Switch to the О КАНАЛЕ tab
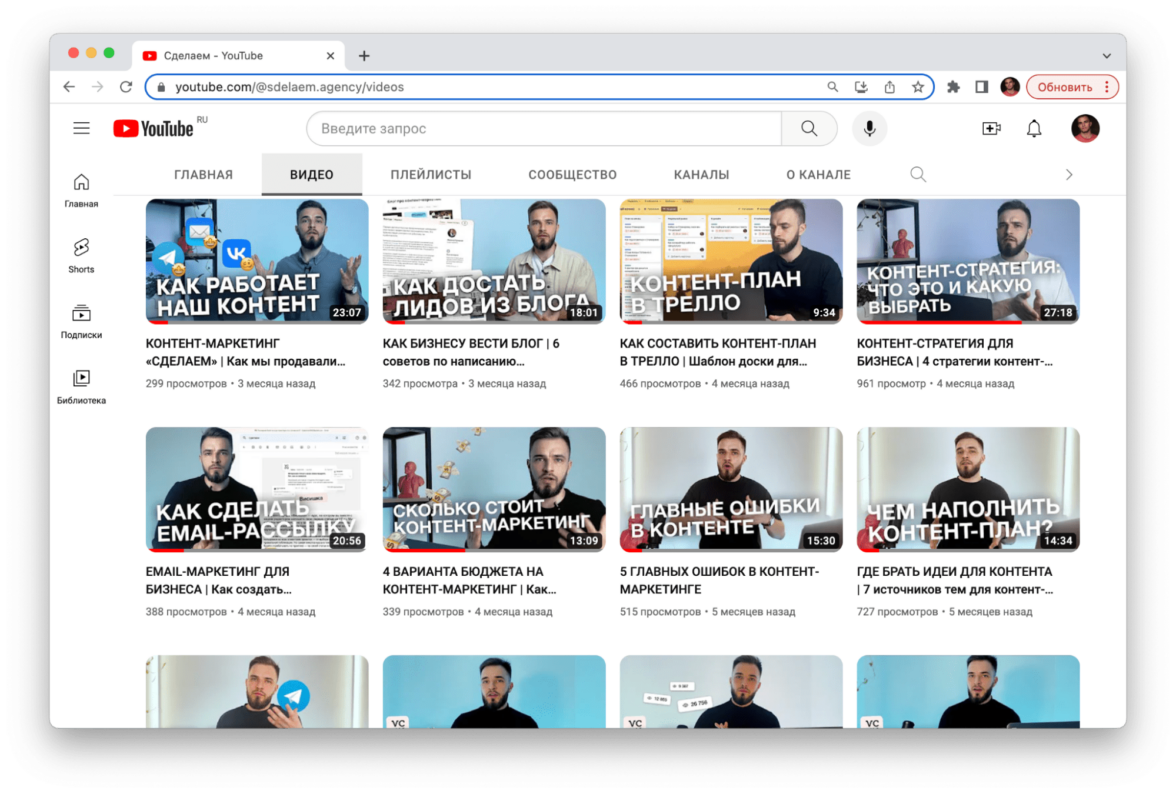The image size is (1176, 794). coord(818,174)
